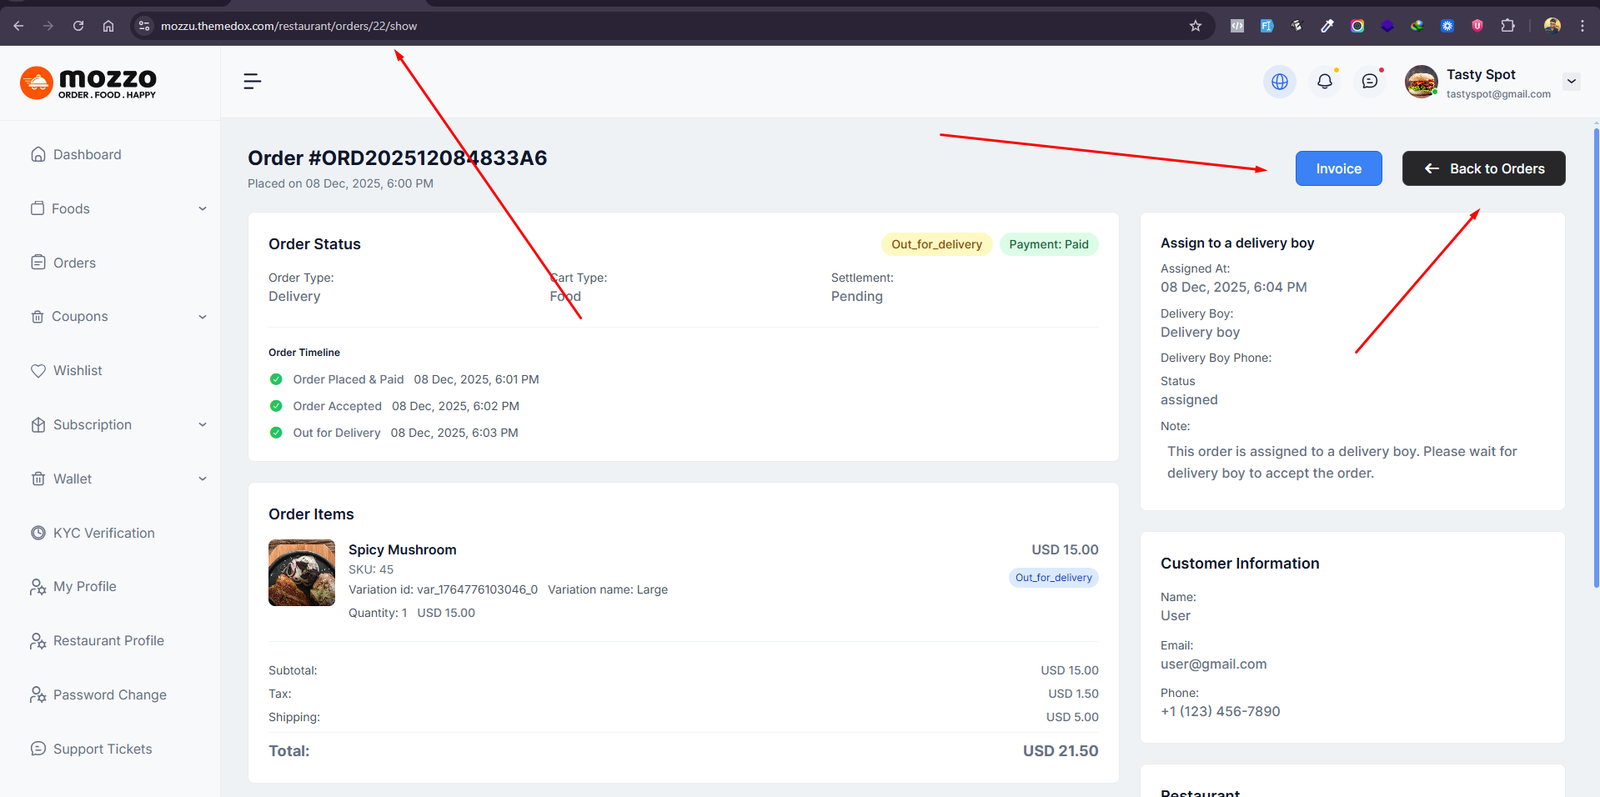
Task: Open KYC Verification page
Action: point(104,533)
